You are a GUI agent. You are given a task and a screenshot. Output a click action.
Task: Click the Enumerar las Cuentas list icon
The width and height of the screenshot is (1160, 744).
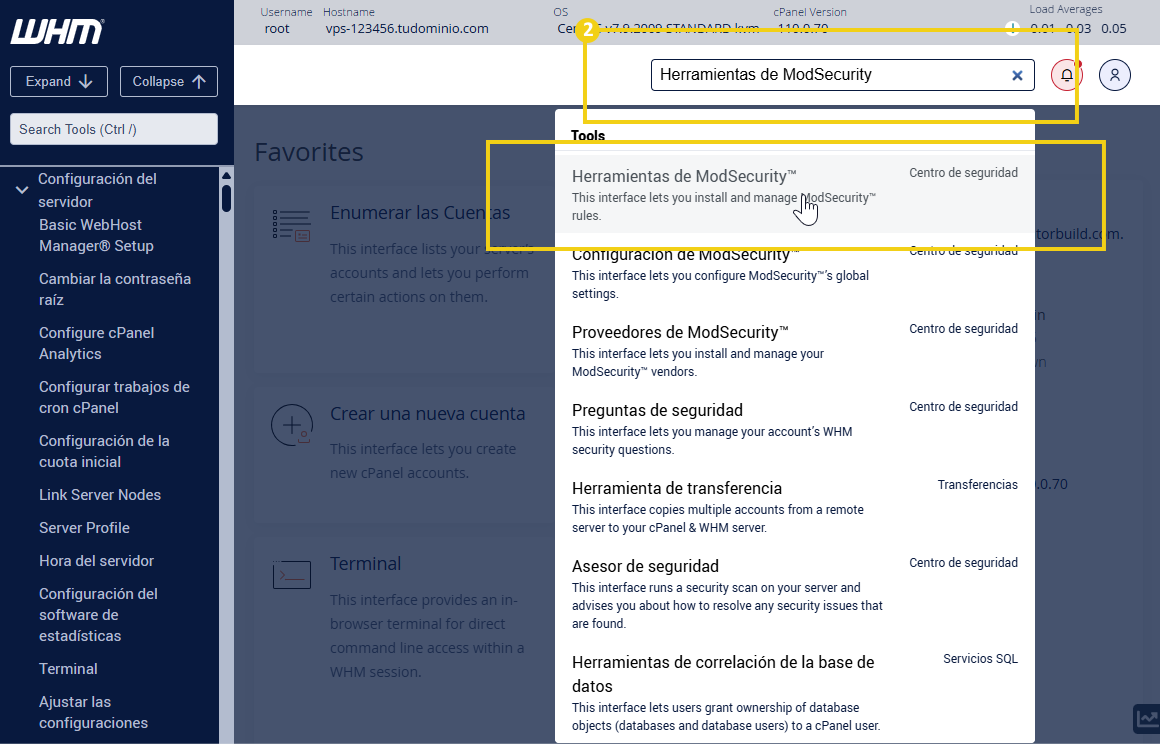click(x=291, y=225)
